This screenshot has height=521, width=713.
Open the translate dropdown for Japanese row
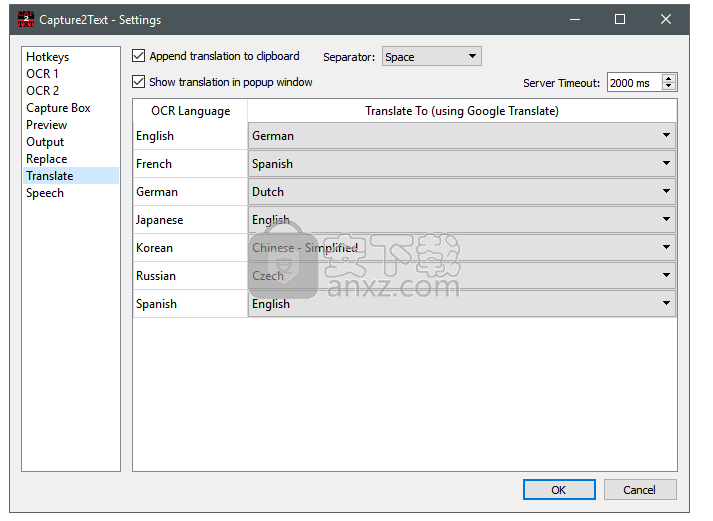tap(462, 220)
